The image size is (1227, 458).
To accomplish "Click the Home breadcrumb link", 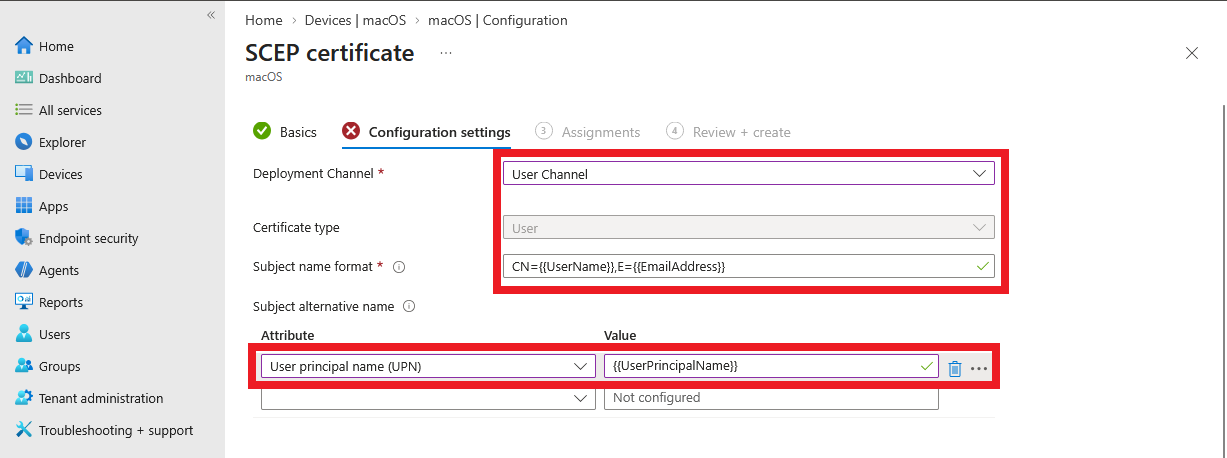I will (x=263, y=20).
